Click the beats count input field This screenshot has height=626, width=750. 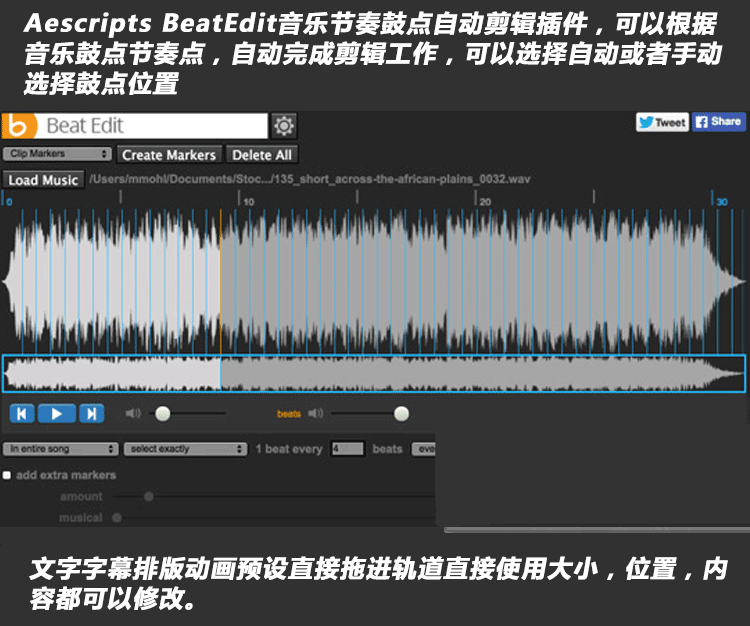click(x=348, y=449)
